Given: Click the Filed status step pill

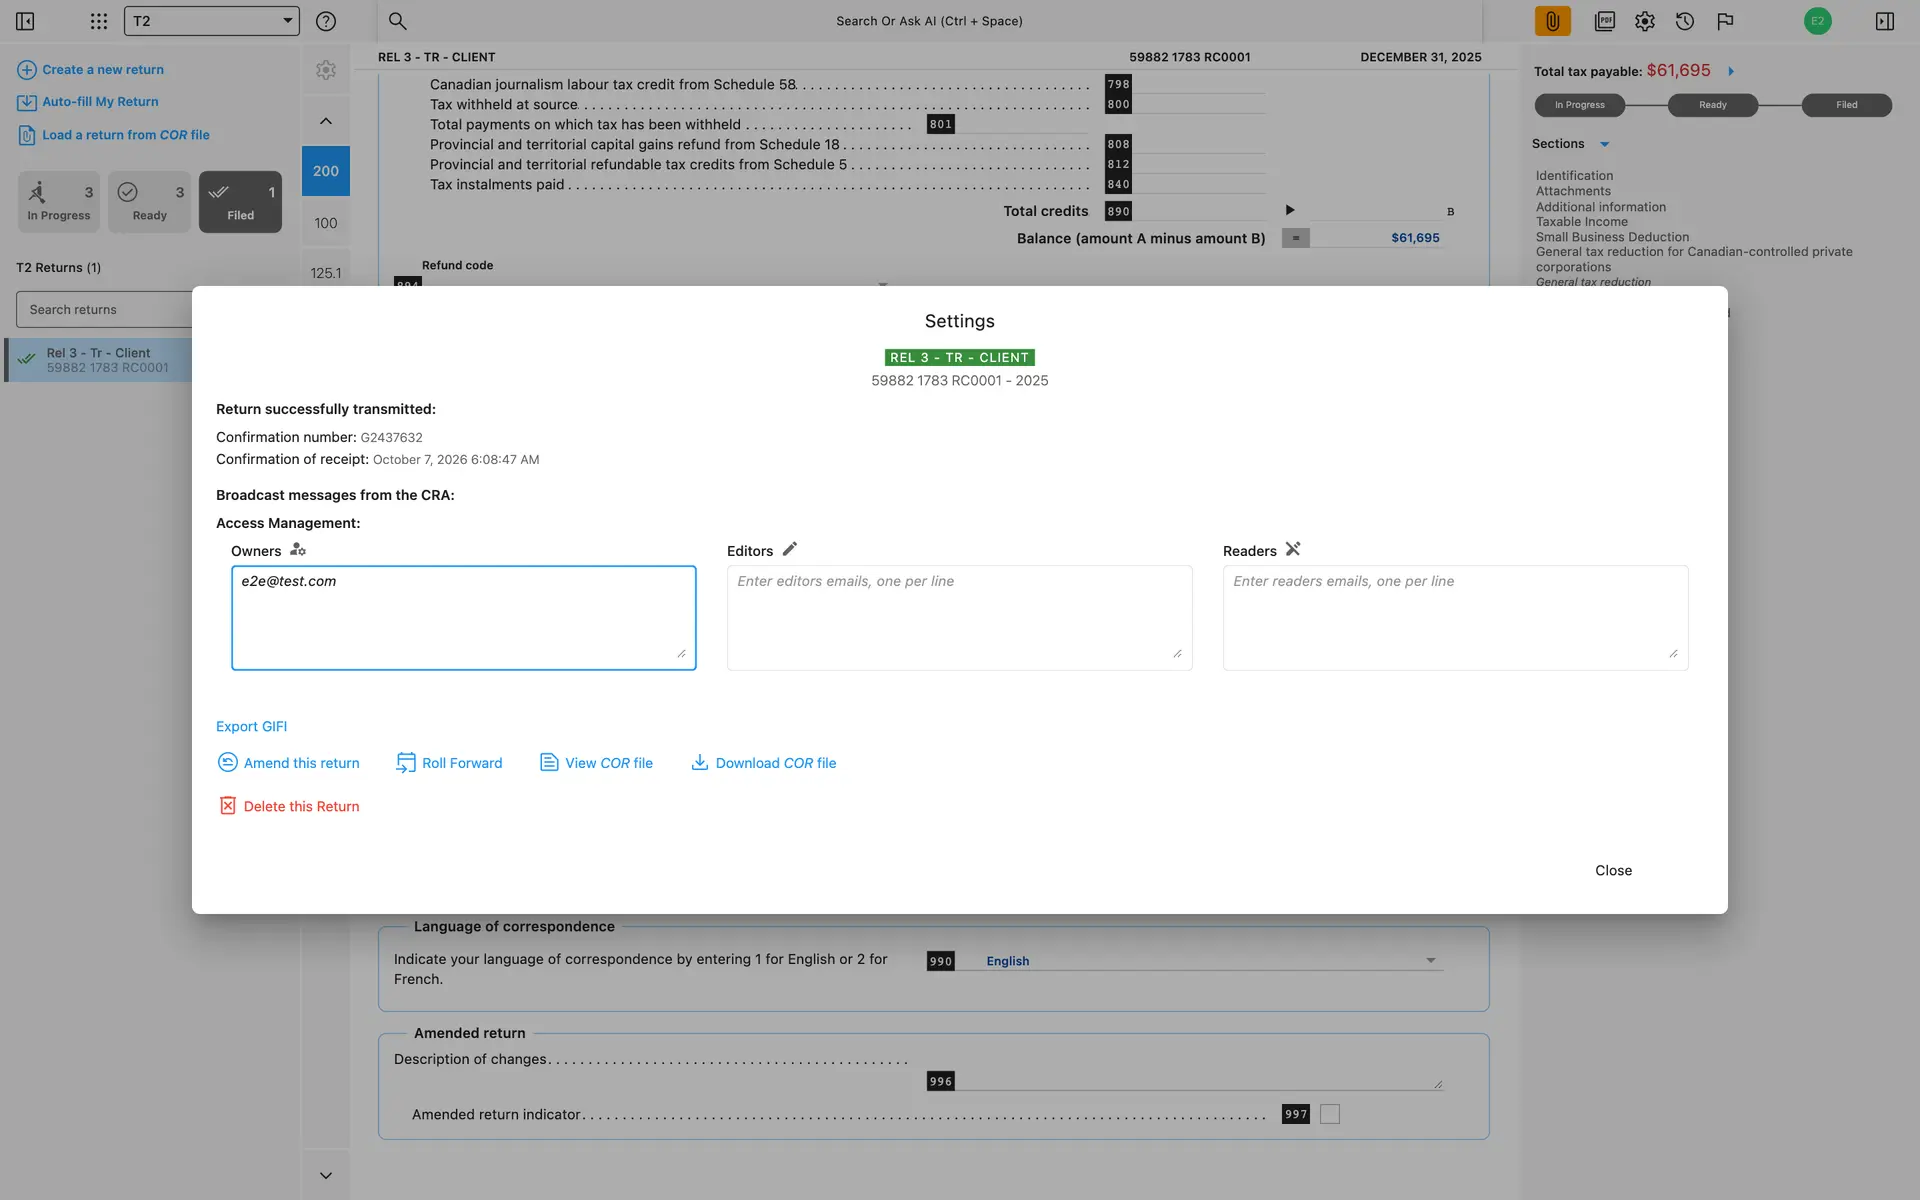Looking at the screenshot, I should [1846, 105].
